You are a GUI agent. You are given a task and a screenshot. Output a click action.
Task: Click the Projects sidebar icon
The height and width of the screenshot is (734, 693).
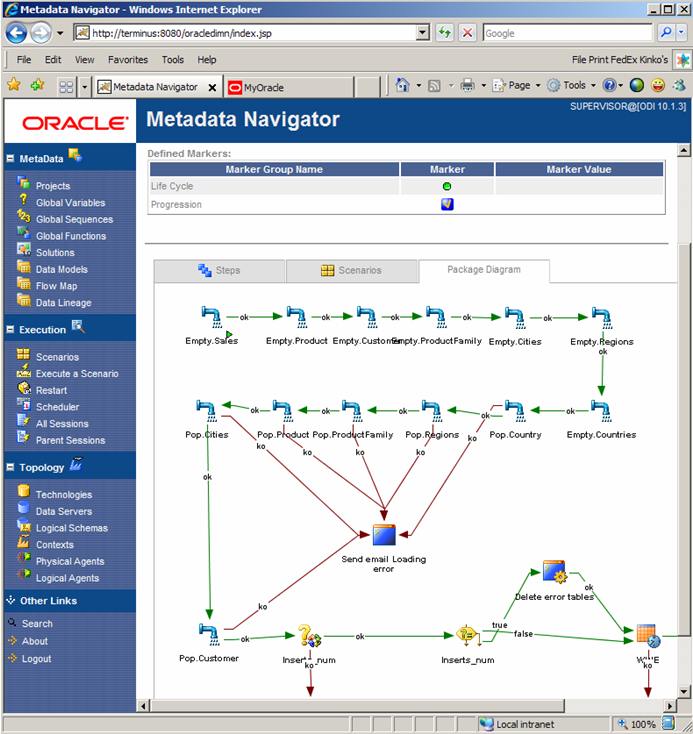(23, 183)
